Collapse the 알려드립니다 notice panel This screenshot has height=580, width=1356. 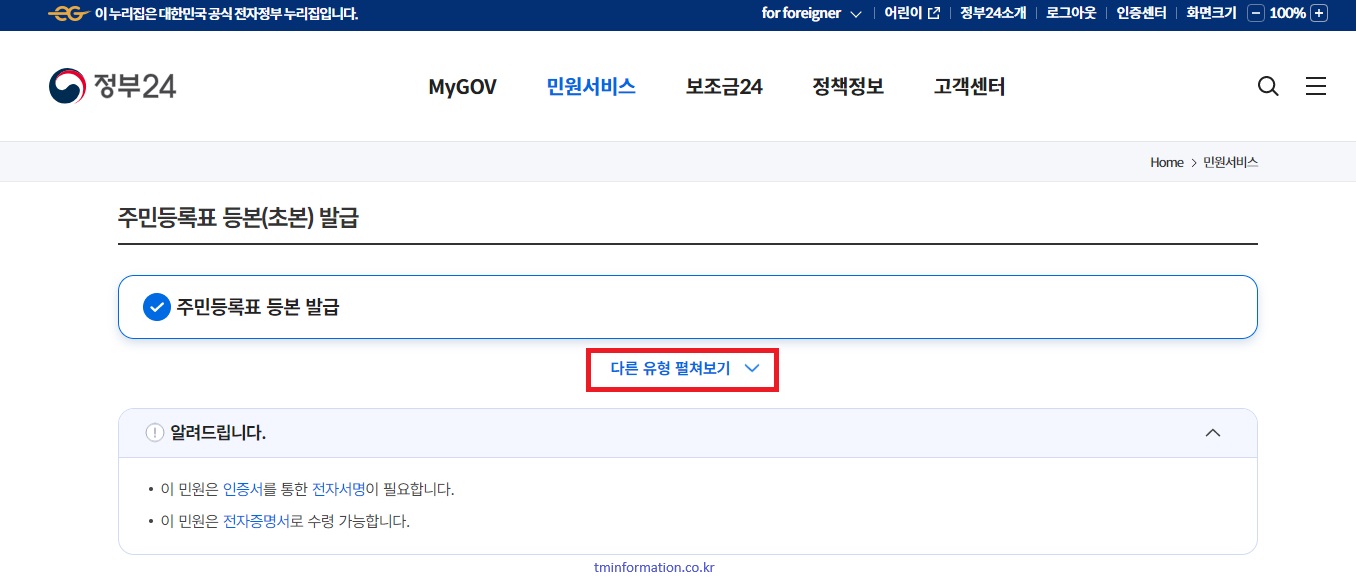[1213, 432]
